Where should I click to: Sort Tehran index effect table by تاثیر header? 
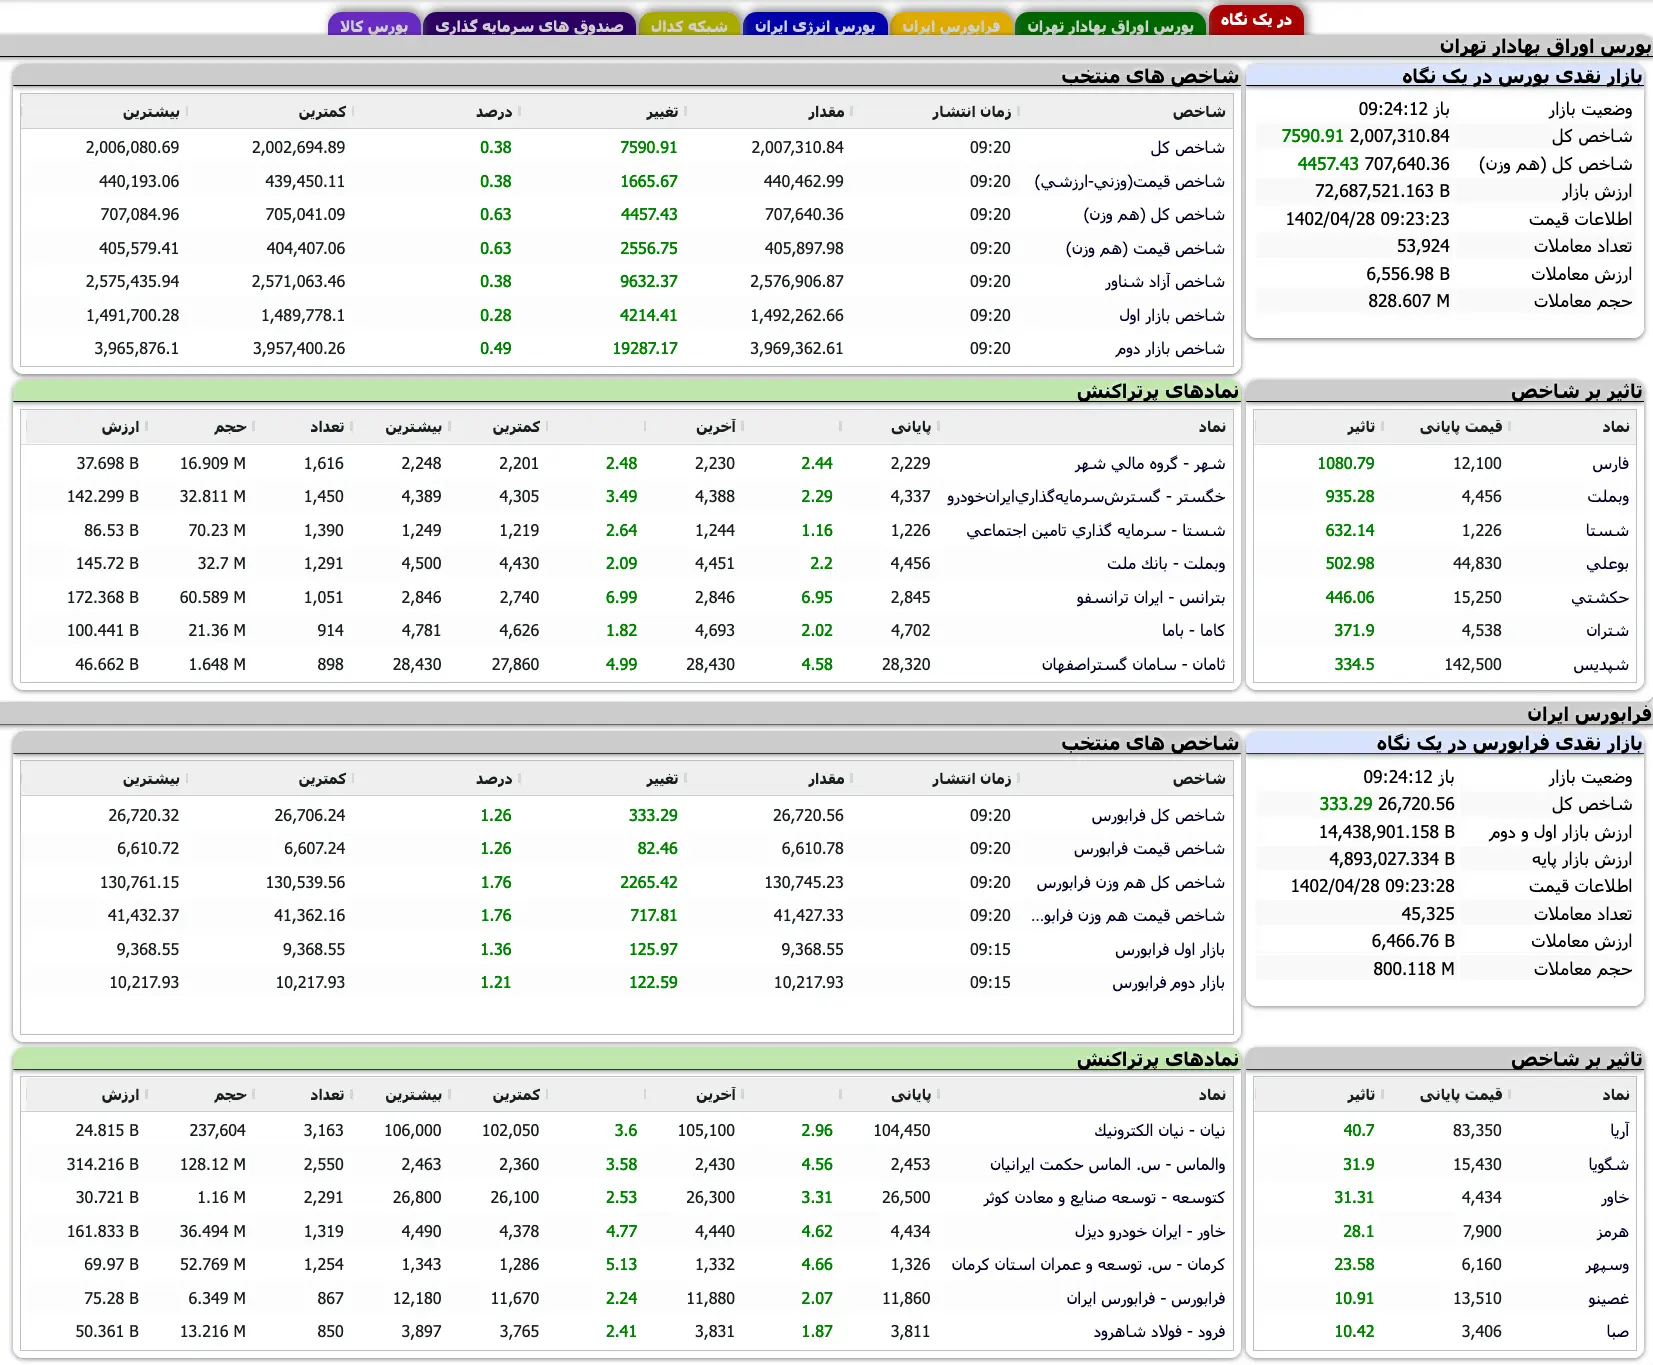point(1360,427)
